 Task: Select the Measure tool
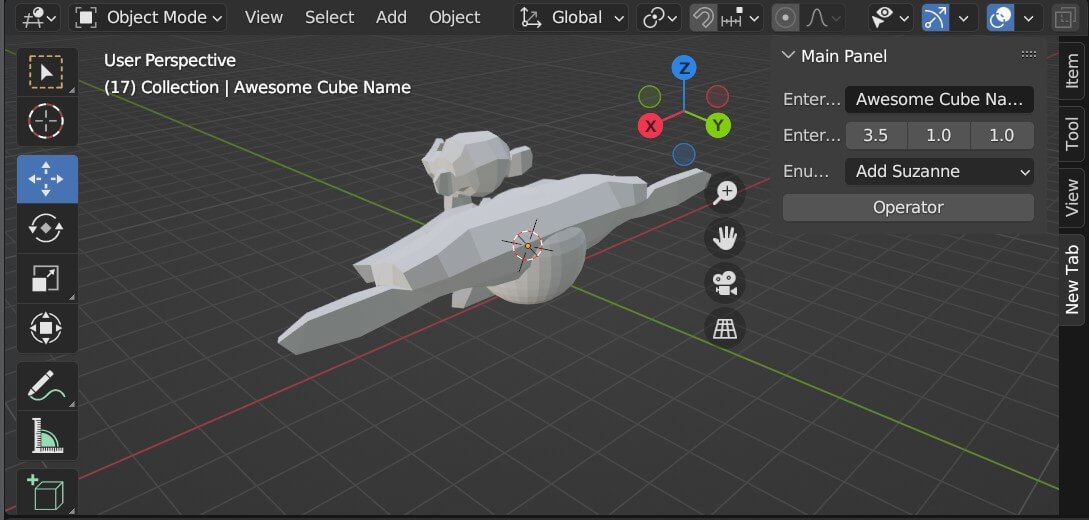[47, 435]
